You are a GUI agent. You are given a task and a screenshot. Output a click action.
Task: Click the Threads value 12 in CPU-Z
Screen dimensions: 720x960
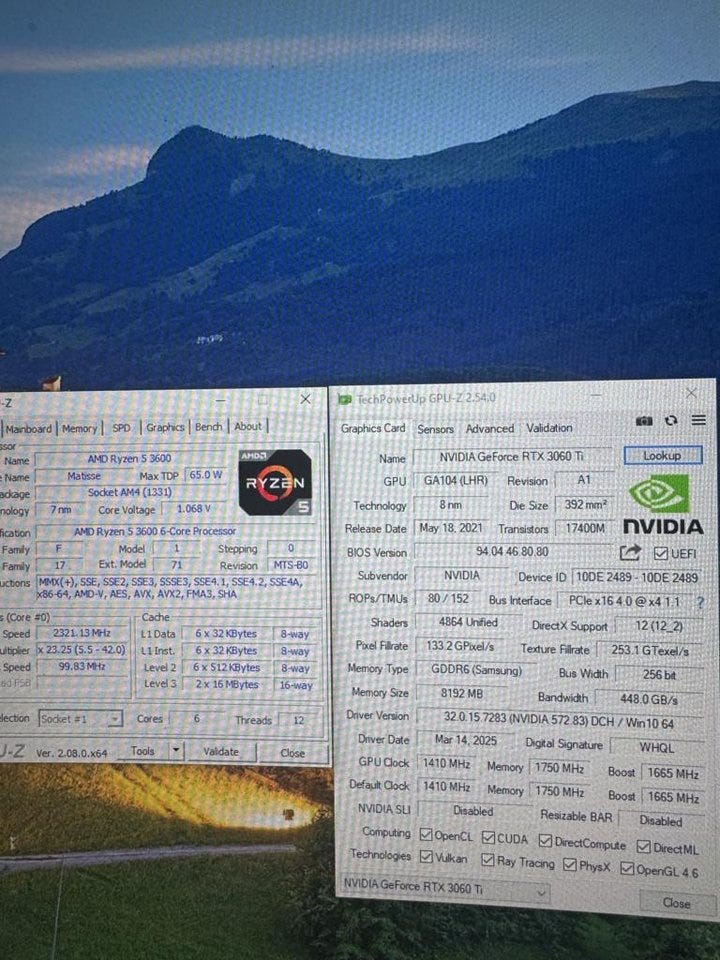coord(298,720)
